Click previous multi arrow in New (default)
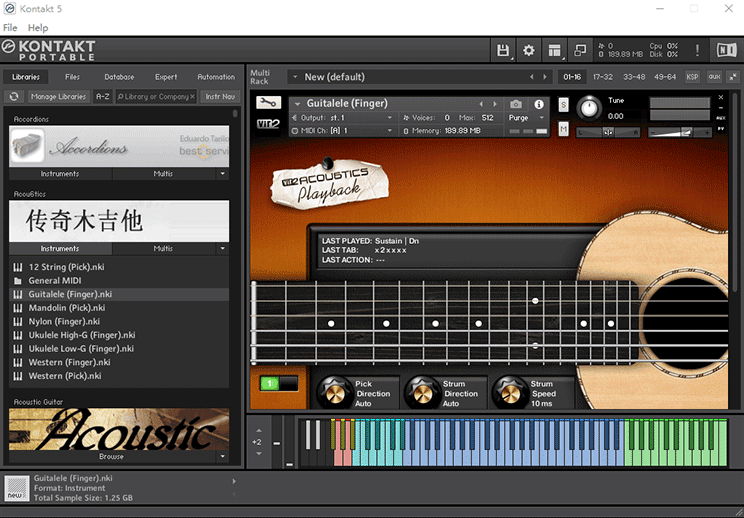The height and width of the screenshot is (518, 744). pyautogui.click(x=531, y=77)
